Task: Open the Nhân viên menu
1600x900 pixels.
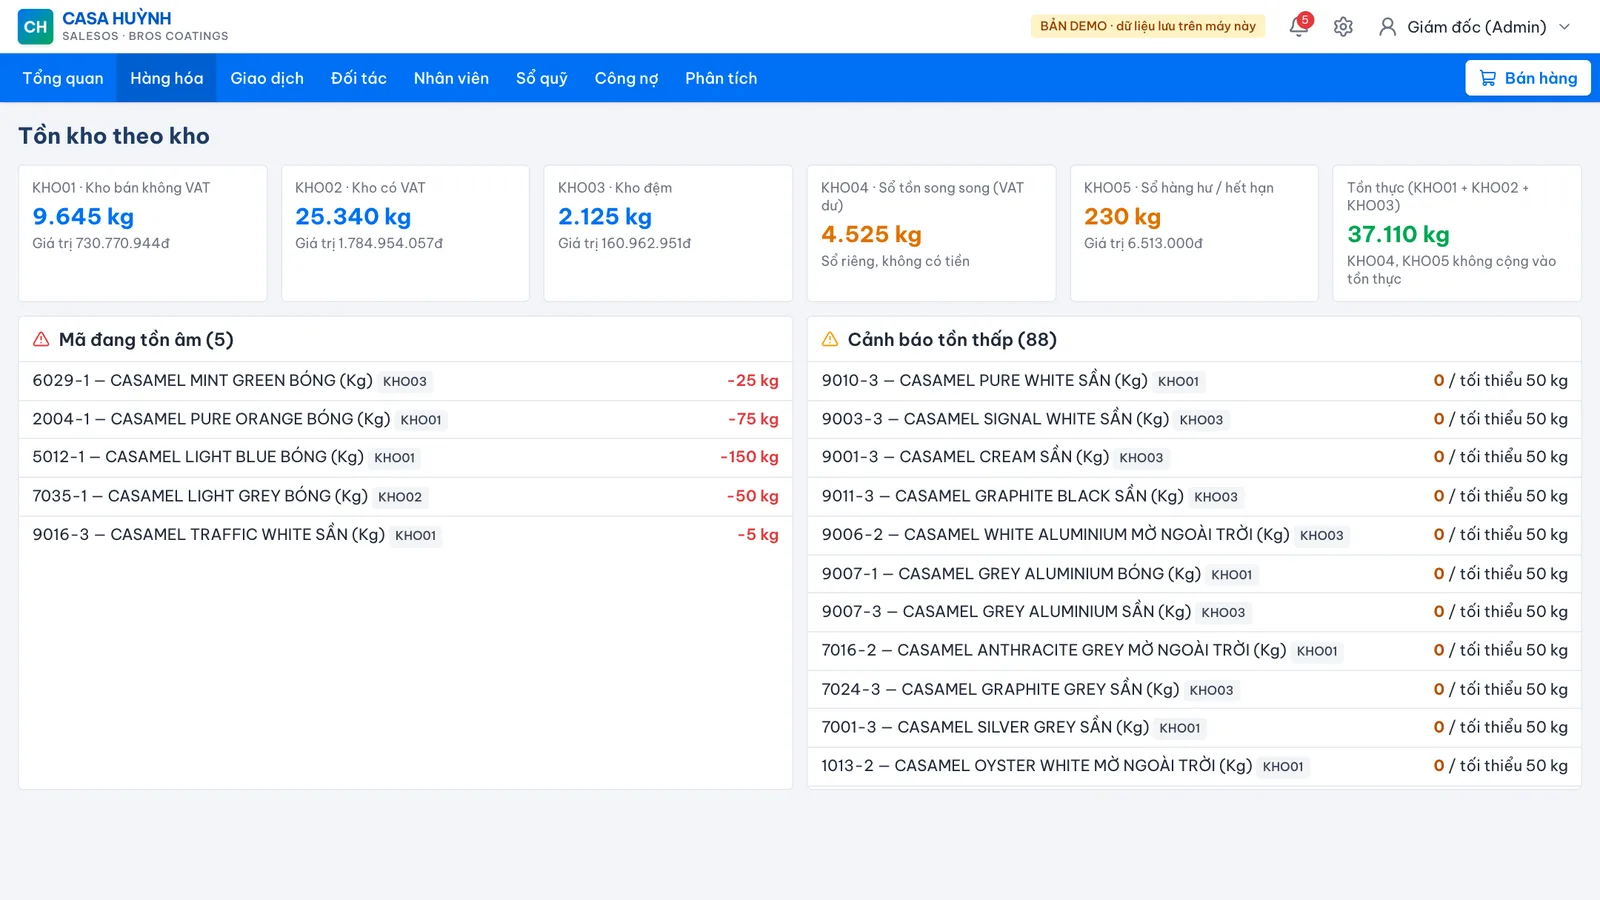Action: pyautogui.click(x=451, y=78)
